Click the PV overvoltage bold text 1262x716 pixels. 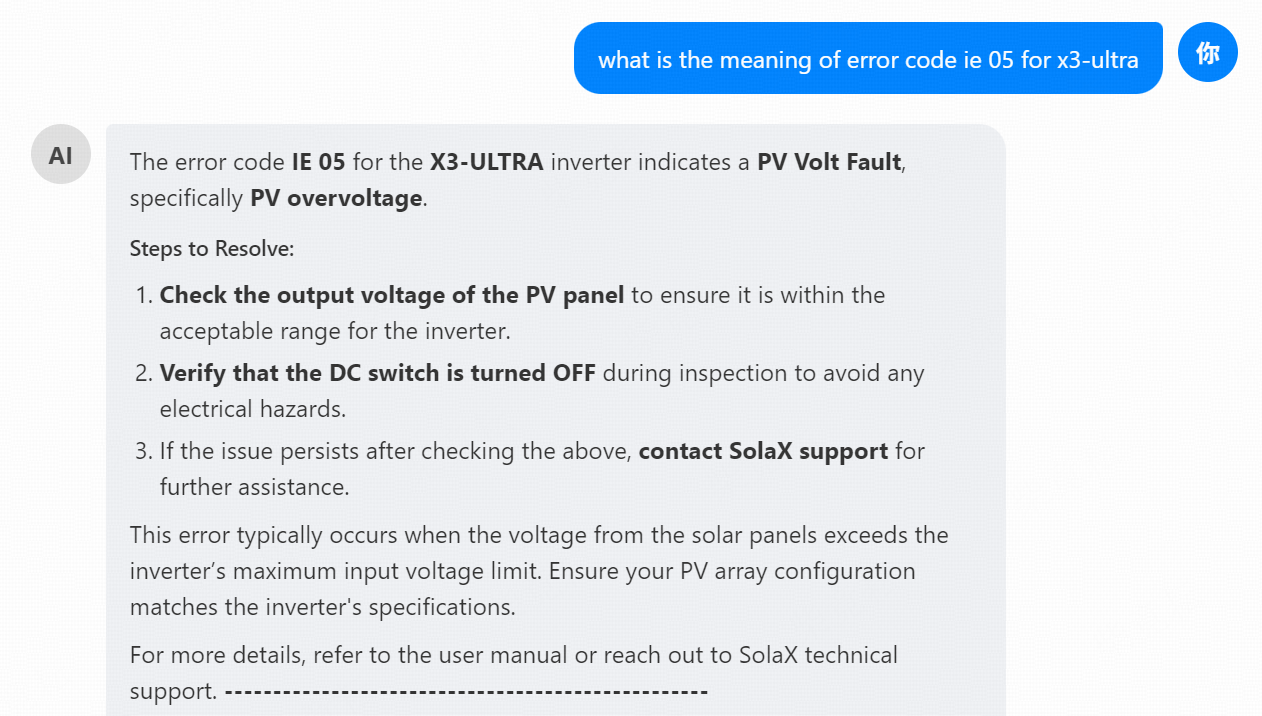(335, 197)
